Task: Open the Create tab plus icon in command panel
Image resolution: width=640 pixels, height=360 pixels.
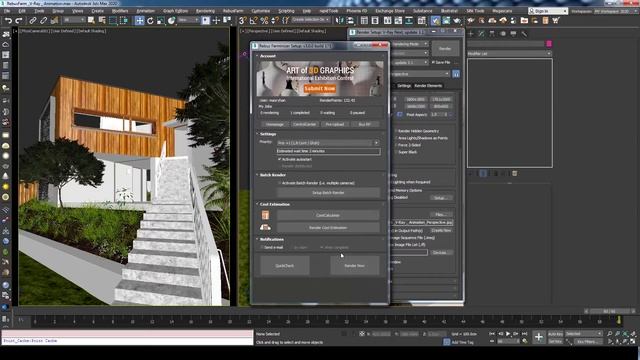Action: [x=471, y=34]
